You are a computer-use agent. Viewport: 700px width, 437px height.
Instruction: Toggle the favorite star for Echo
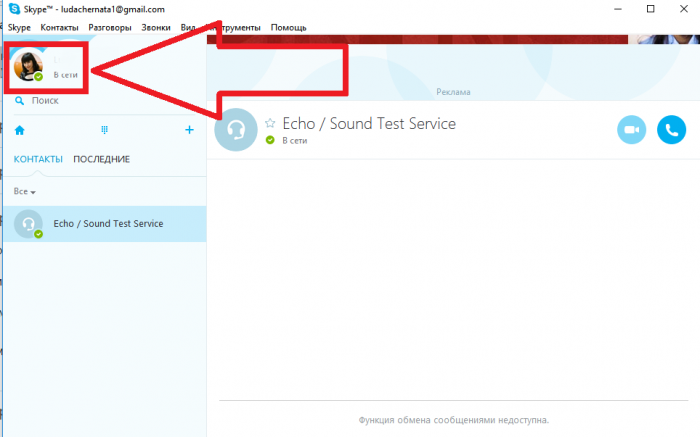[x=270, y=124]
